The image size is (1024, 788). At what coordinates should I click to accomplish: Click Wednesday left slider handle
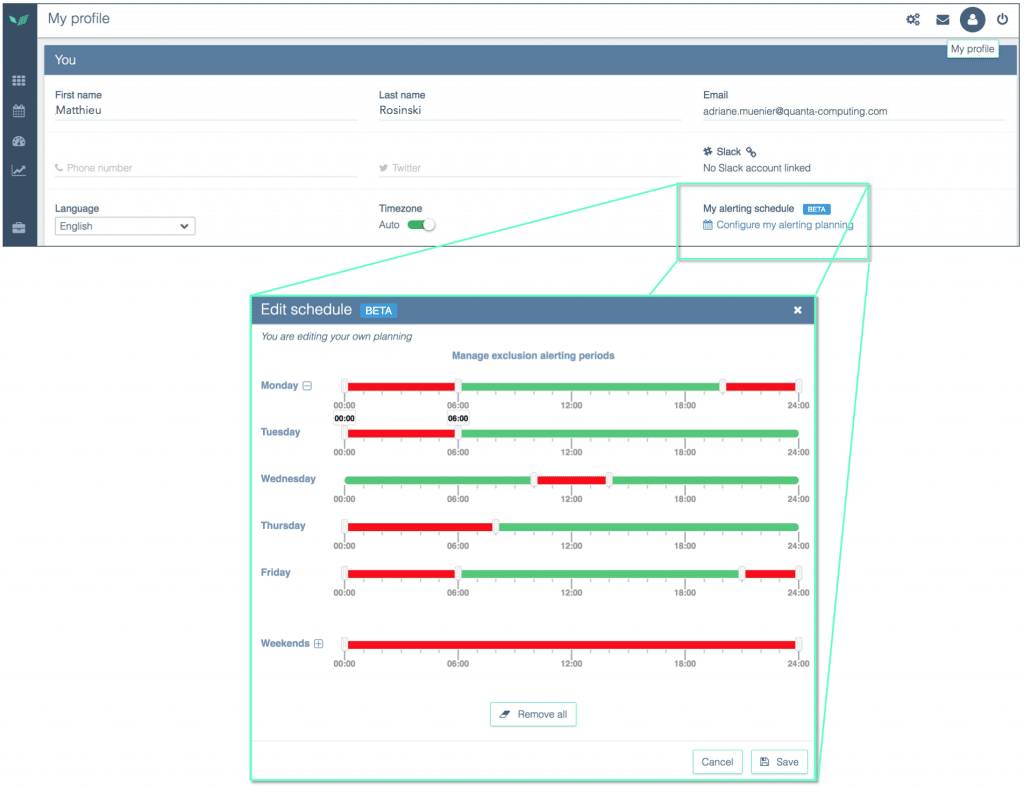click(534, 480)
